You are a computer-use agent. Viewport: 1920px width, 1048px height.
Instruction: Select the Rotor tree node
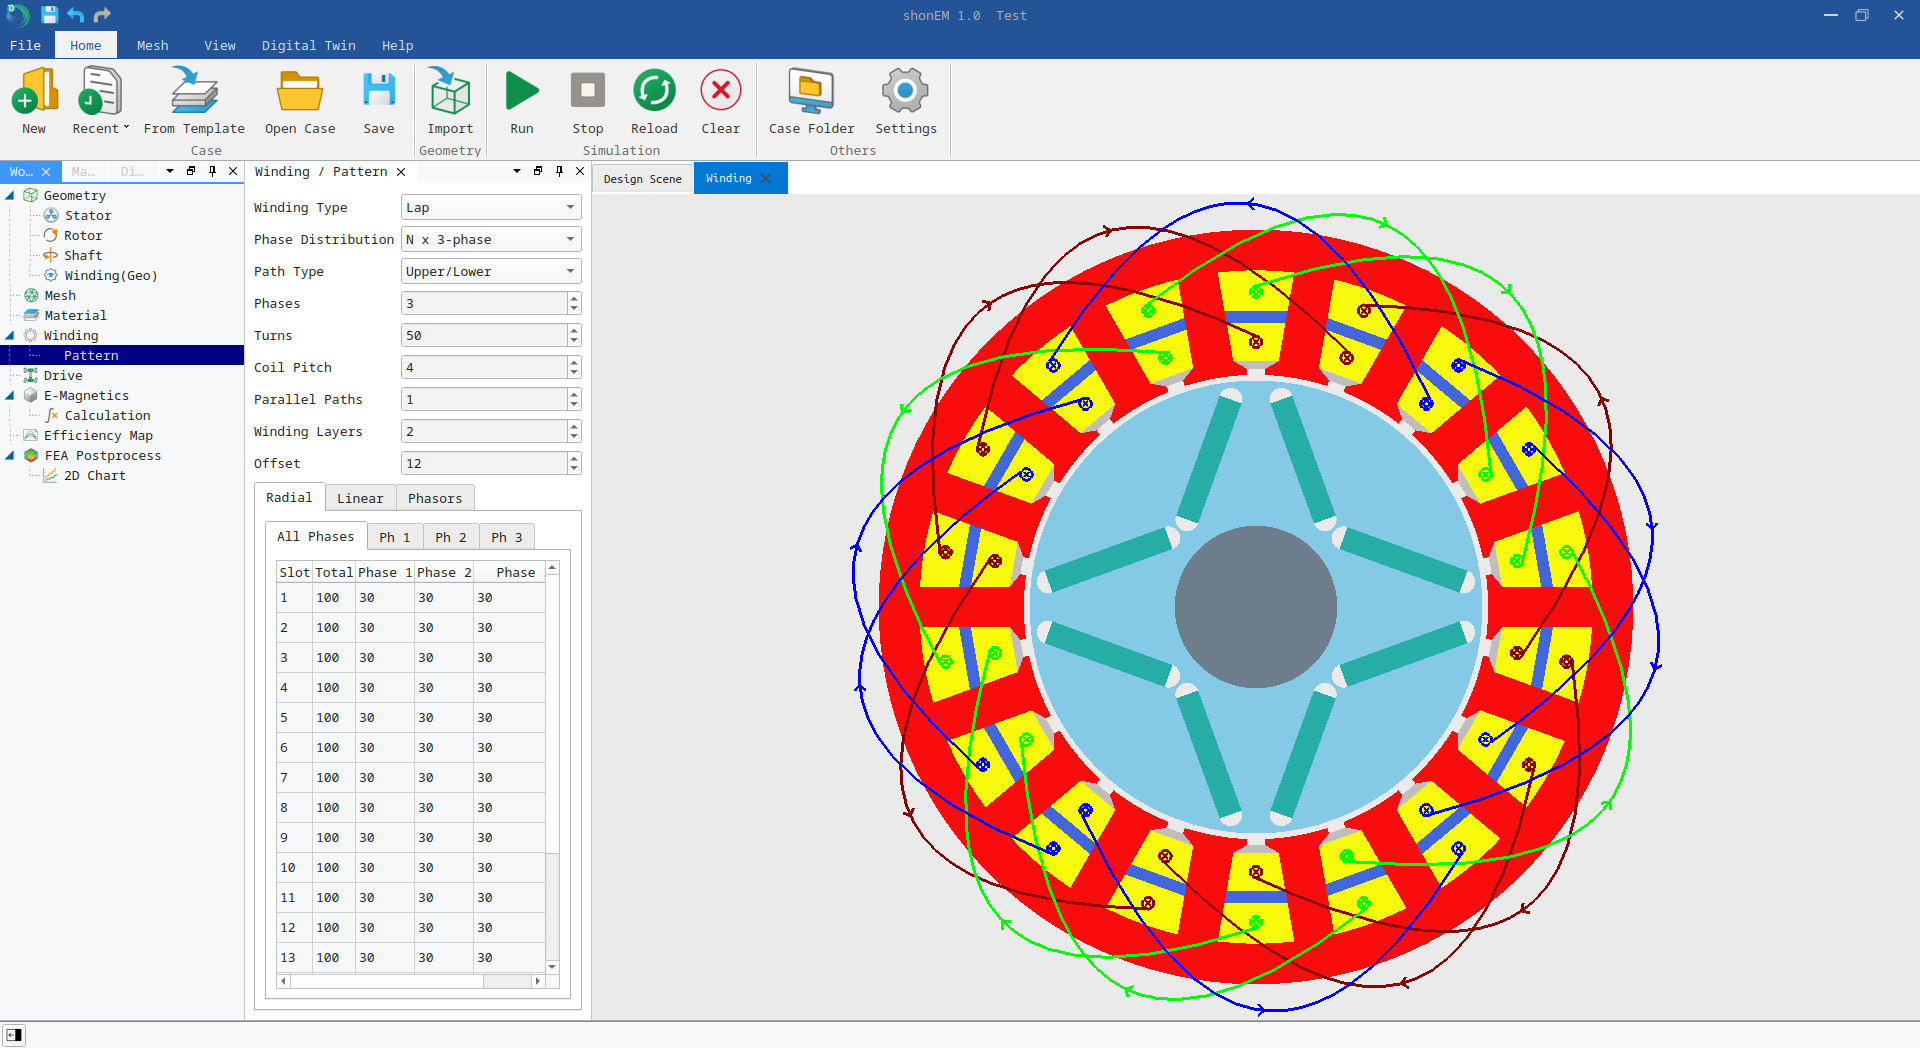coord(83,235)
